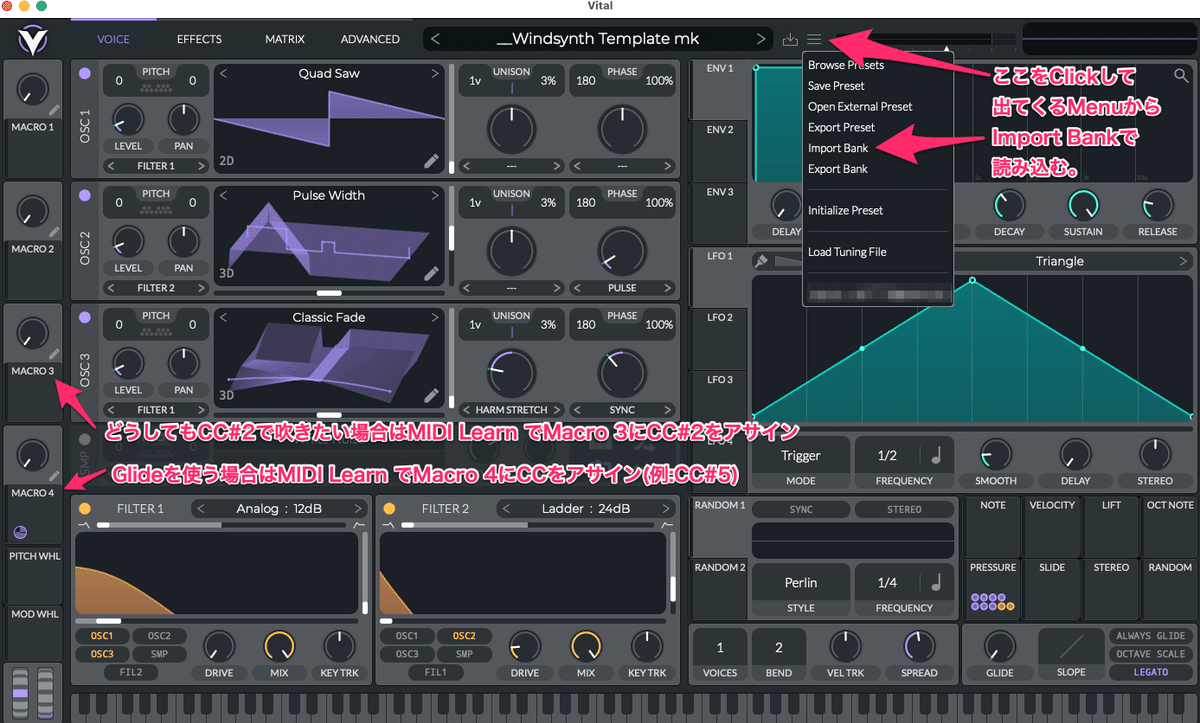Click the LFO 1 1/2 frequency field
This screenshot has height=723, width=1200.
point(887,456)
